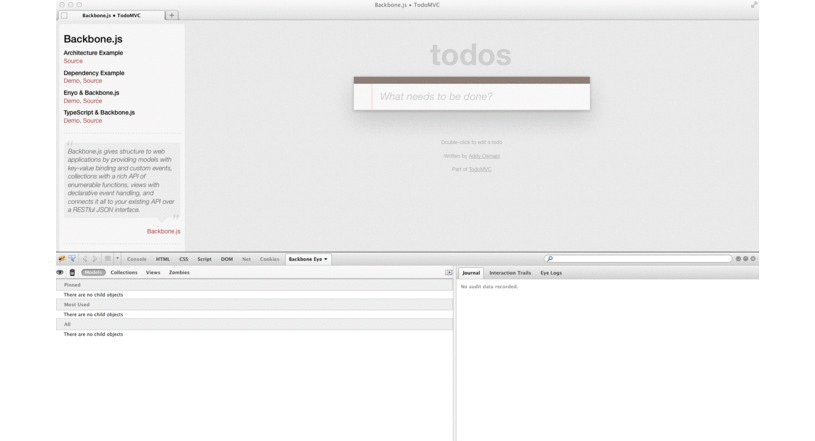
Task: Open the small dropdown arrow beside lines icon
Action: 117,259
